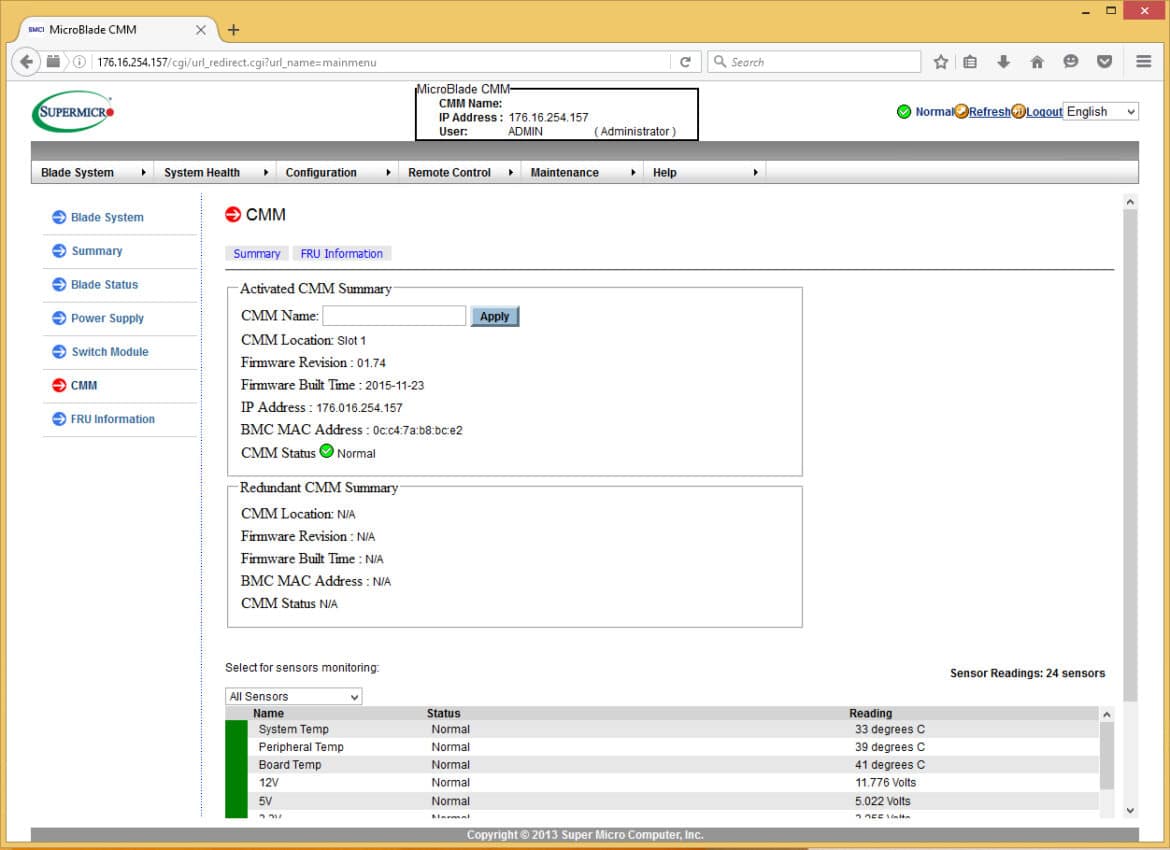Open FRU Information link in sidebar
The image size is (1170, 850).
tap(113, 419)
